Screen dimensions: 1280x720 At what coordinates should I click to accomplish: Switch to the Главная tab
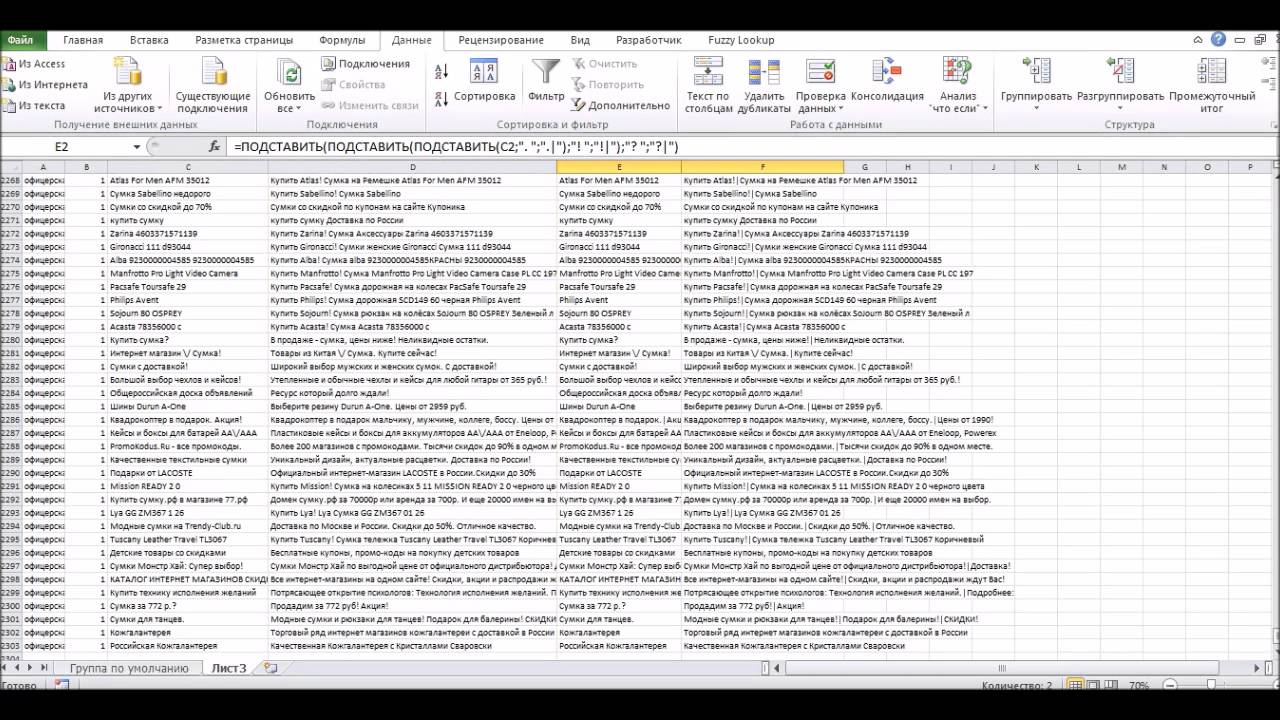(x=83, y=40)
